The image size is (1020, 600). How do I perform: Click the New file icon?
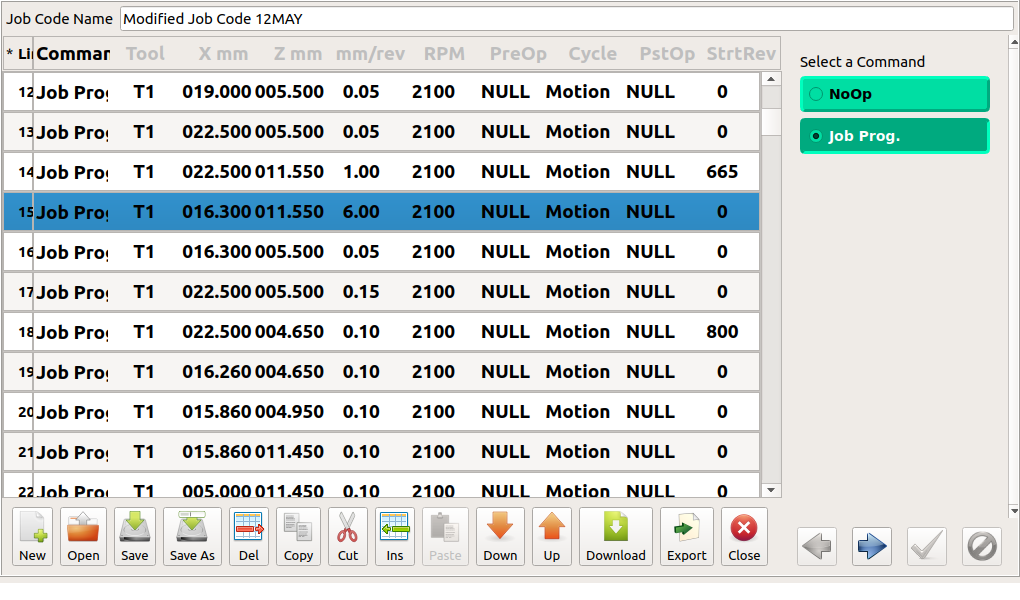[33, 536]
